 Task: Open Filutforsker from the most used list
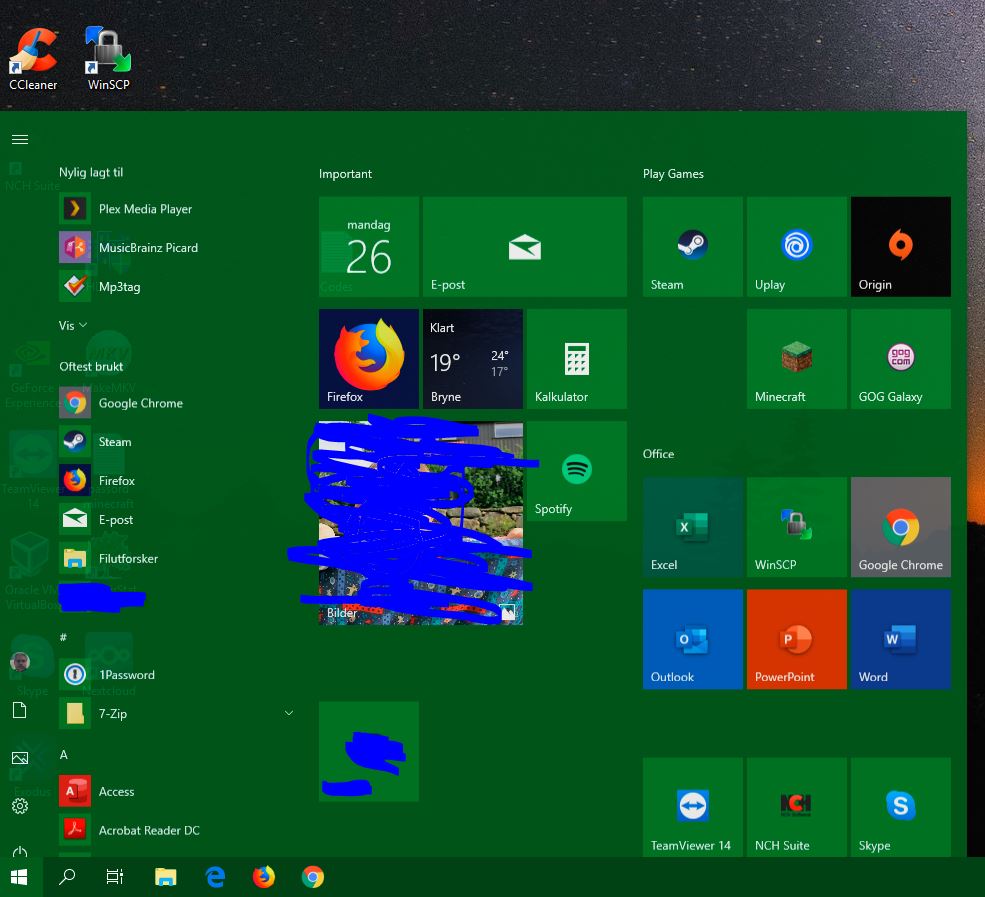point(176,558)
